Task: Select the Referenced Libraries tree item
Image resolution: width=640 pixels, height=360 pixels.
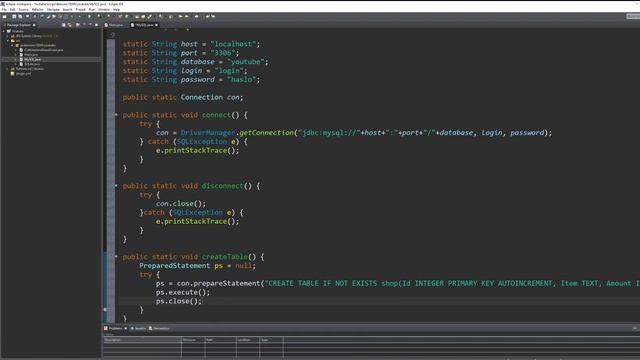Action: coord(30,69)
